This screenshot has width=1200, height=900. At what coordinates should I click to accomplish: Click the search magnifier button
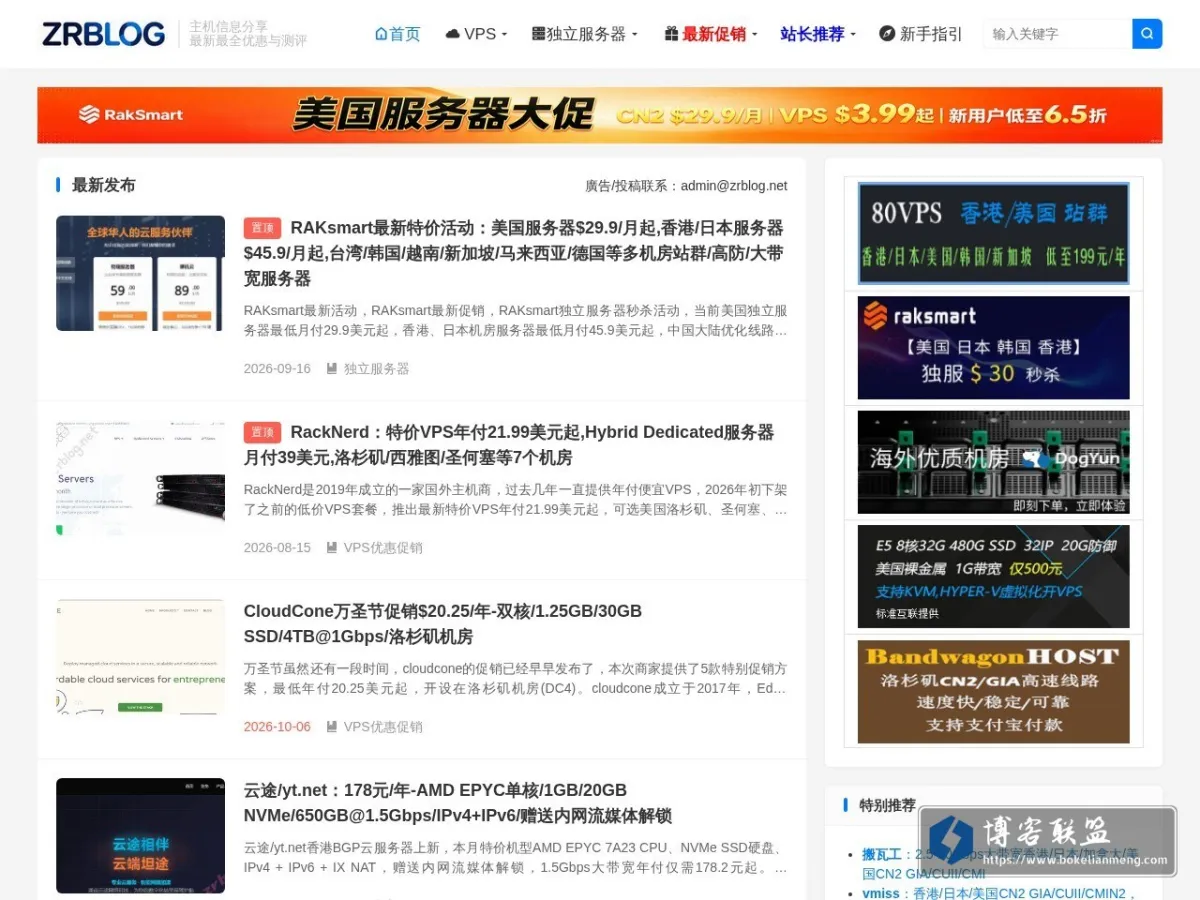(1147, 34)
